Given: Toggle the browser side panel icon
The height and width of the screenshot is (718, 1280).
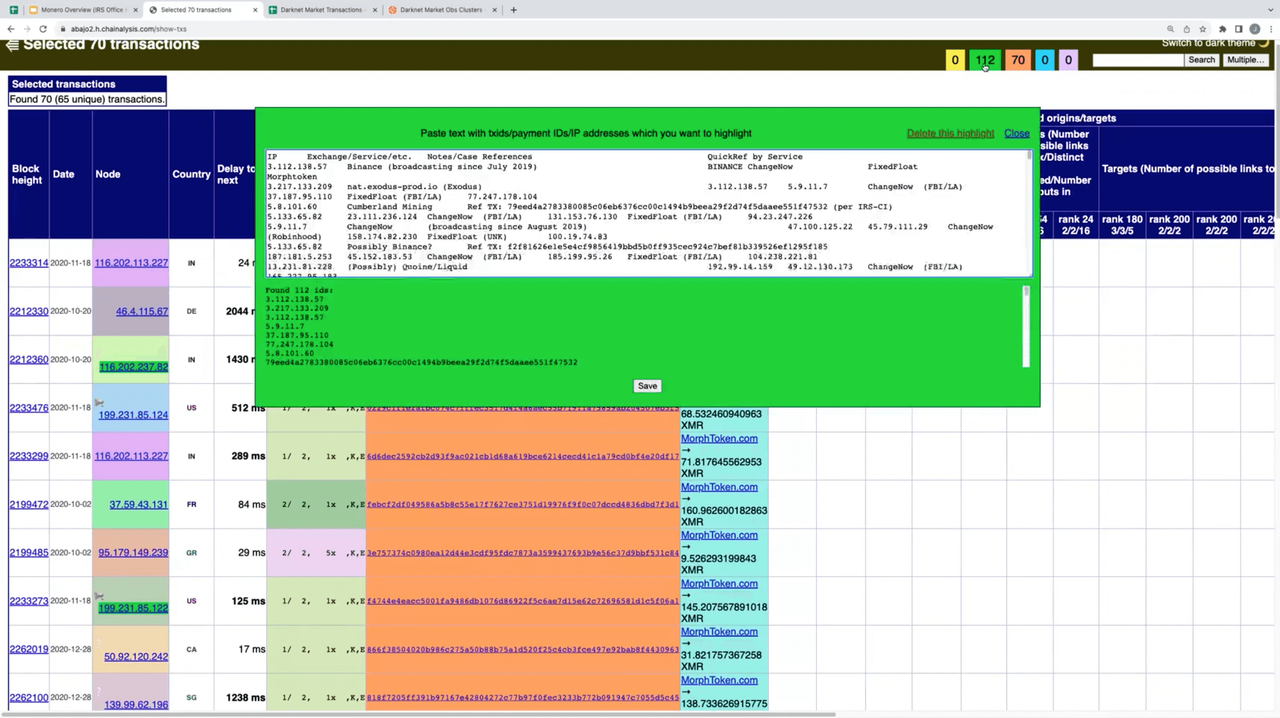Looking at the screenshot, I should click(x=1238, y=29).
